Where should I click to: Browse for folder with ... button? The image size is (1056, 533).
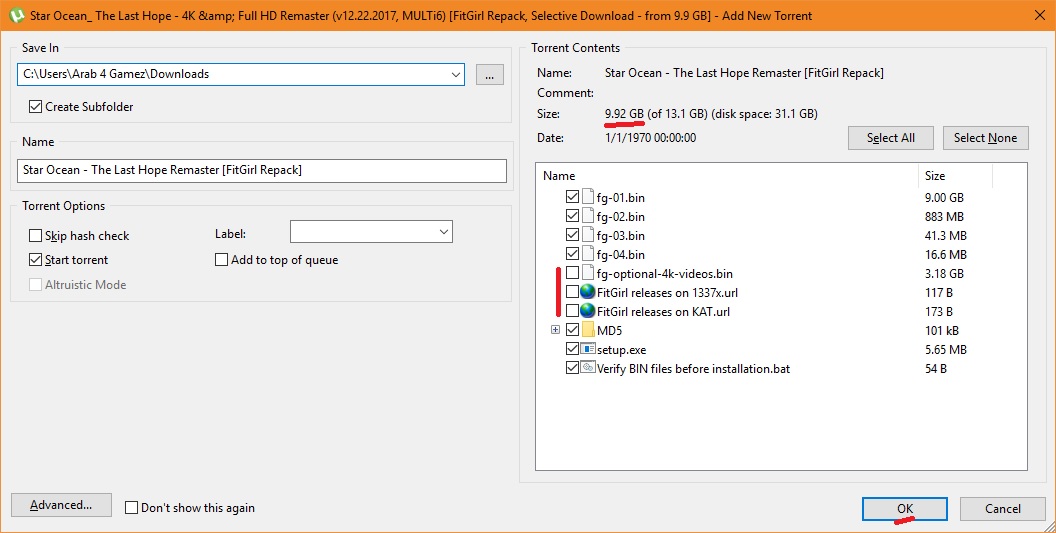coord(490,75)
